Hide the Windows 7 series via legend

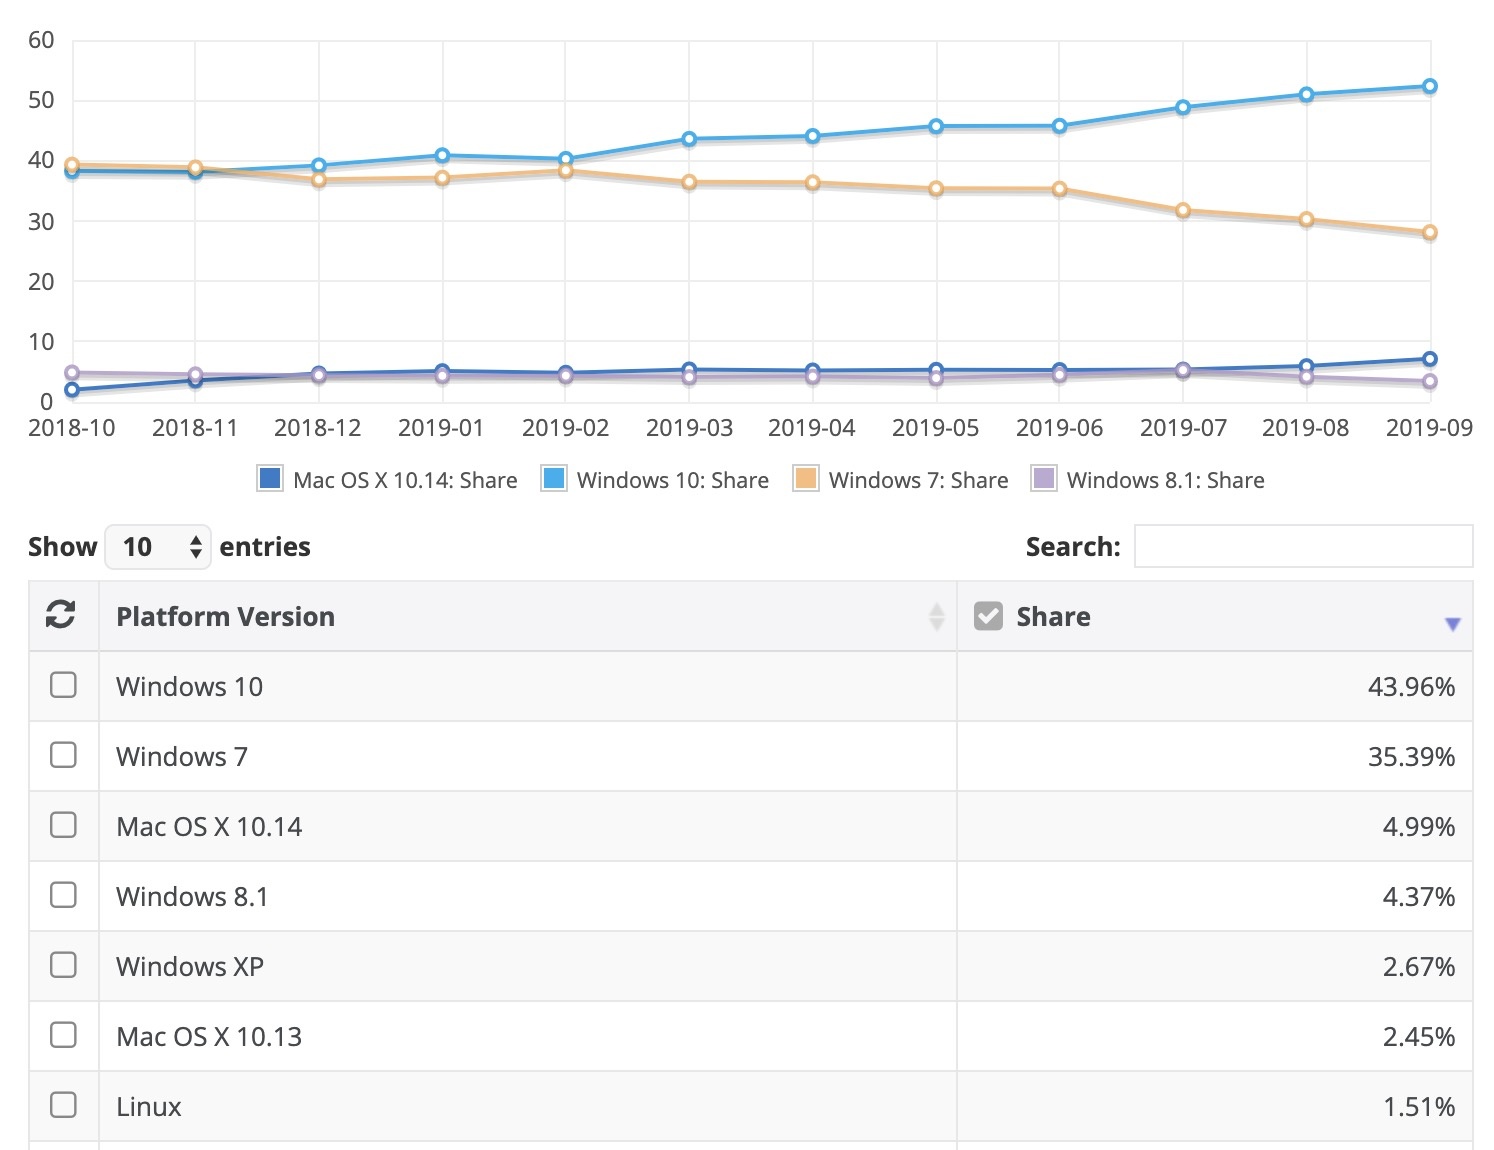(x=805, y=479)
